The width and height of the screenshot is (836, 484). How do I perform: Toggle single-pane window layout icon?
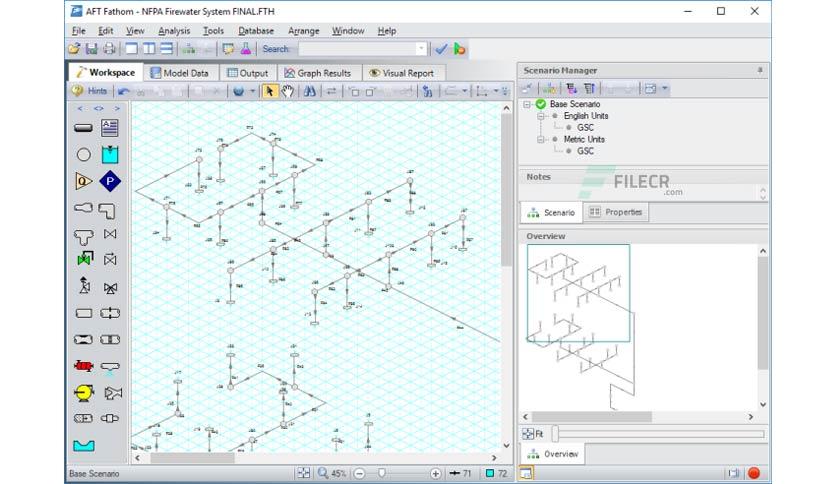[131, 49]
